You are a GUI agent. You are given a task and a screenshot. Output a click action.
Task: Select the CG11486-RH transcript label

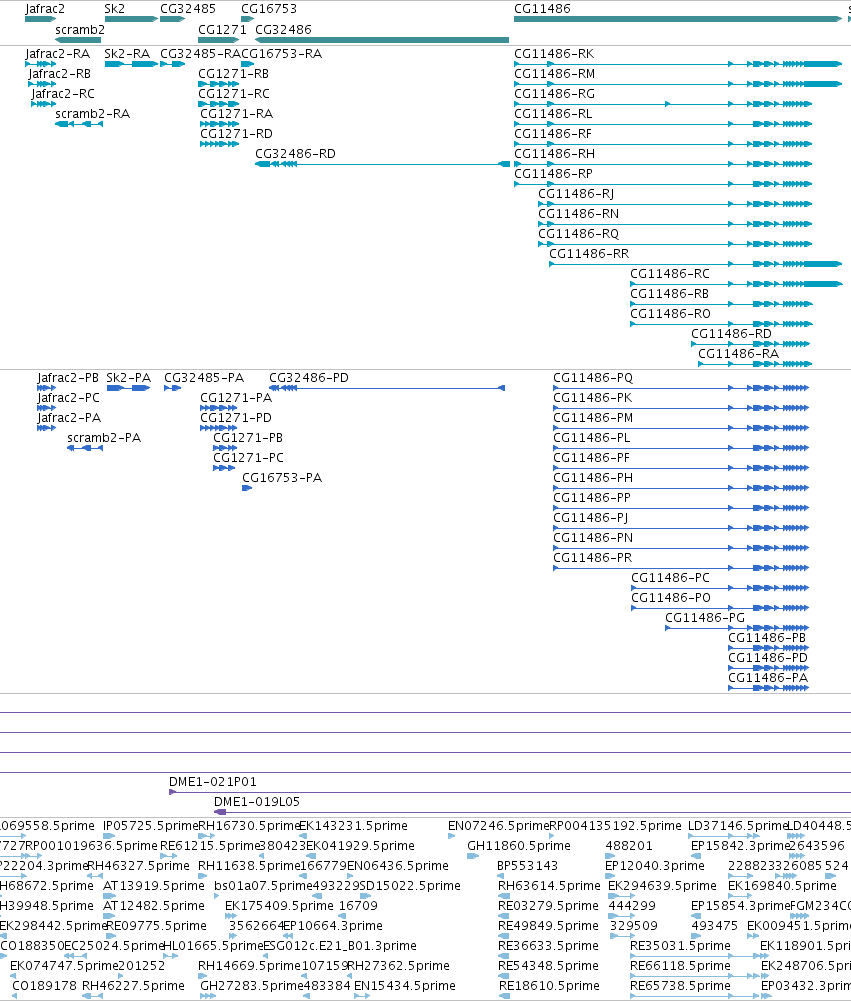[555, 154]
